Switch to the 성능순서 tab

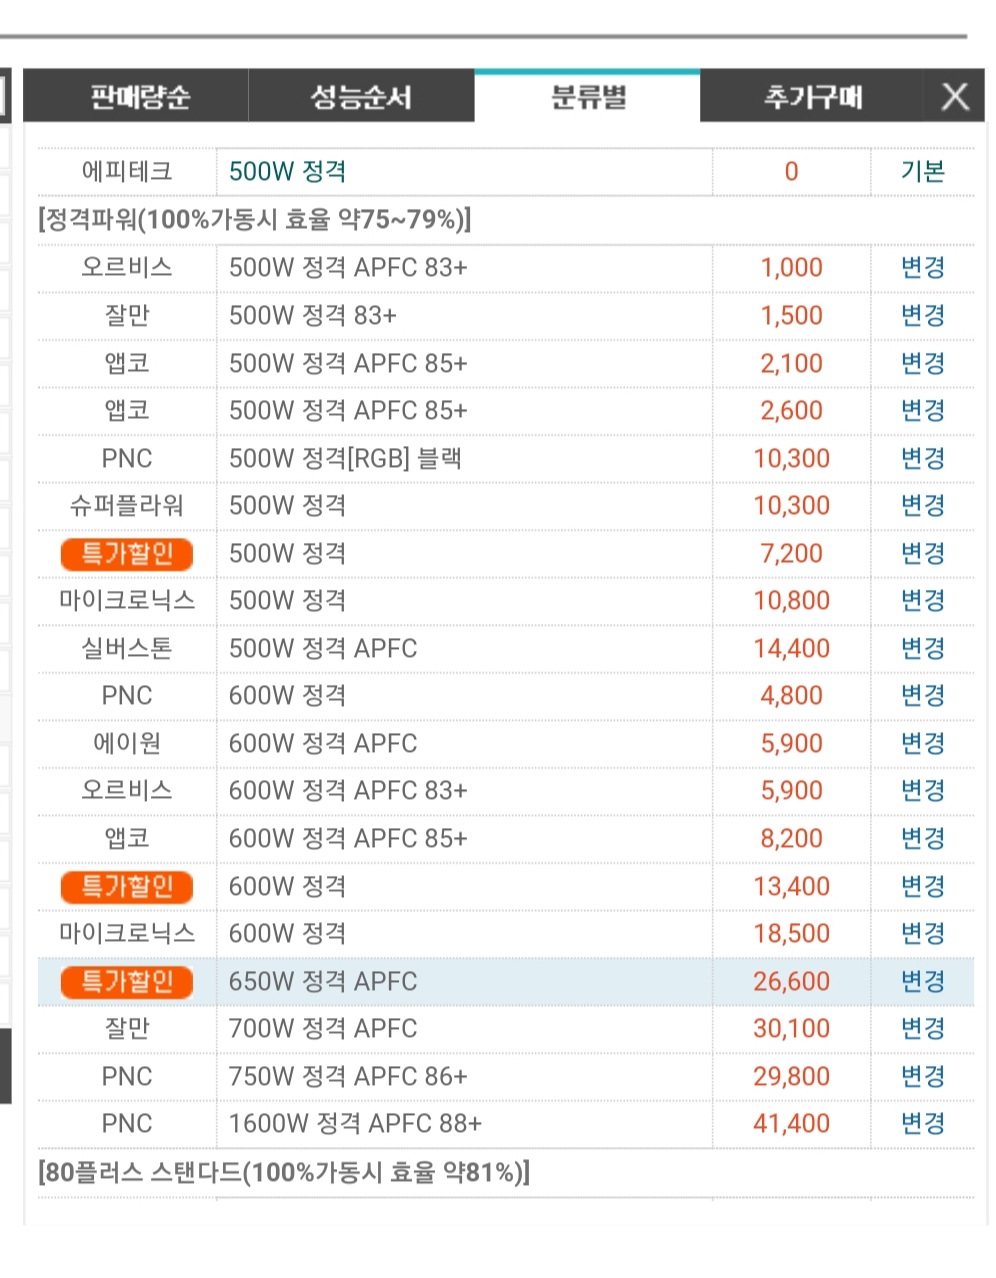(361, 97)
